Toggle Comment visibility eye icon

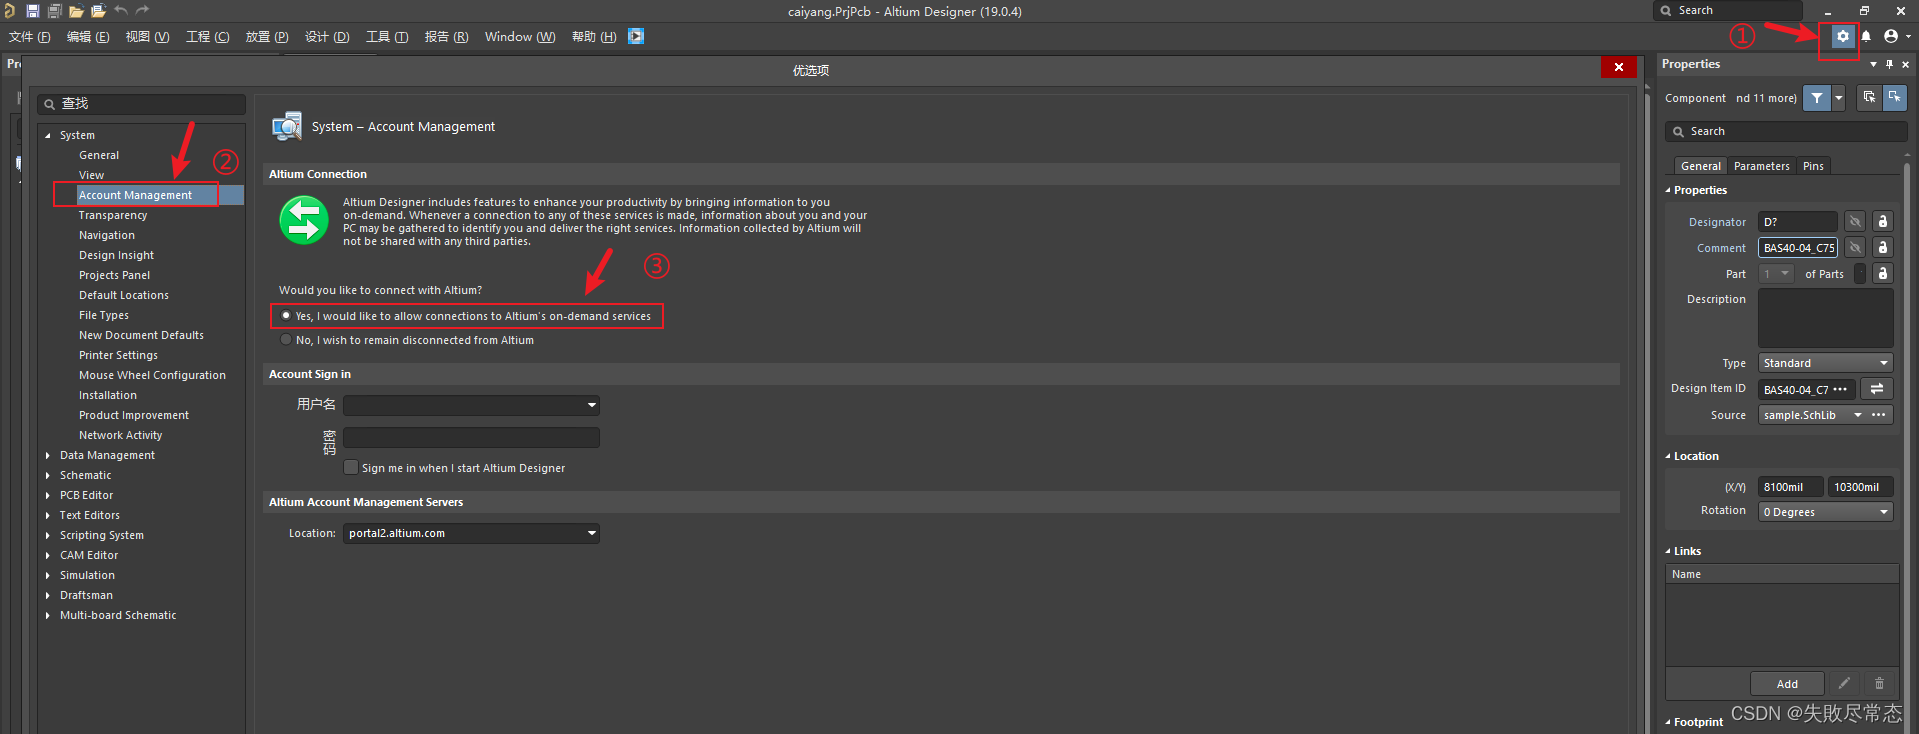point(1855,247)
